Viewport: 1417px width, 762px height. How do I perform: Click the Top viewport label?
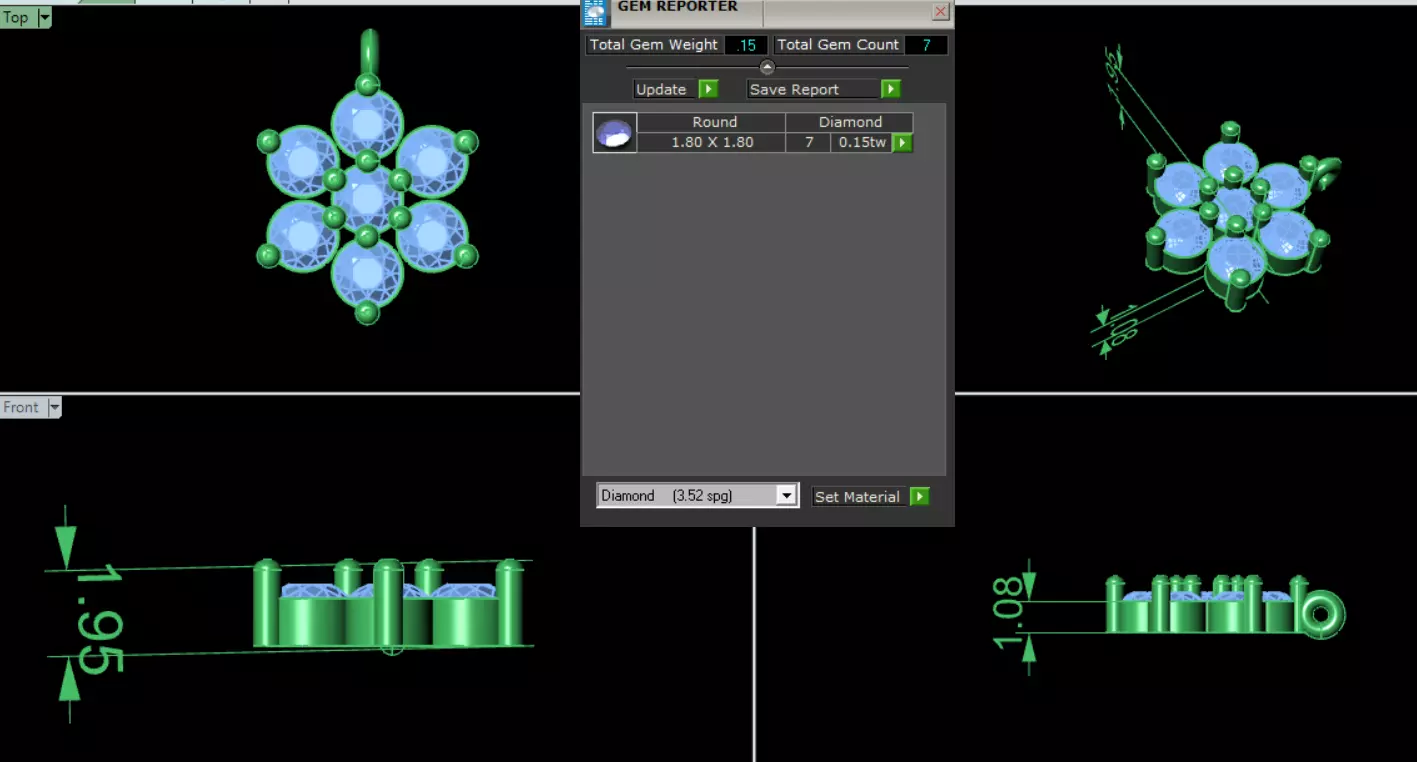point(16,17)
